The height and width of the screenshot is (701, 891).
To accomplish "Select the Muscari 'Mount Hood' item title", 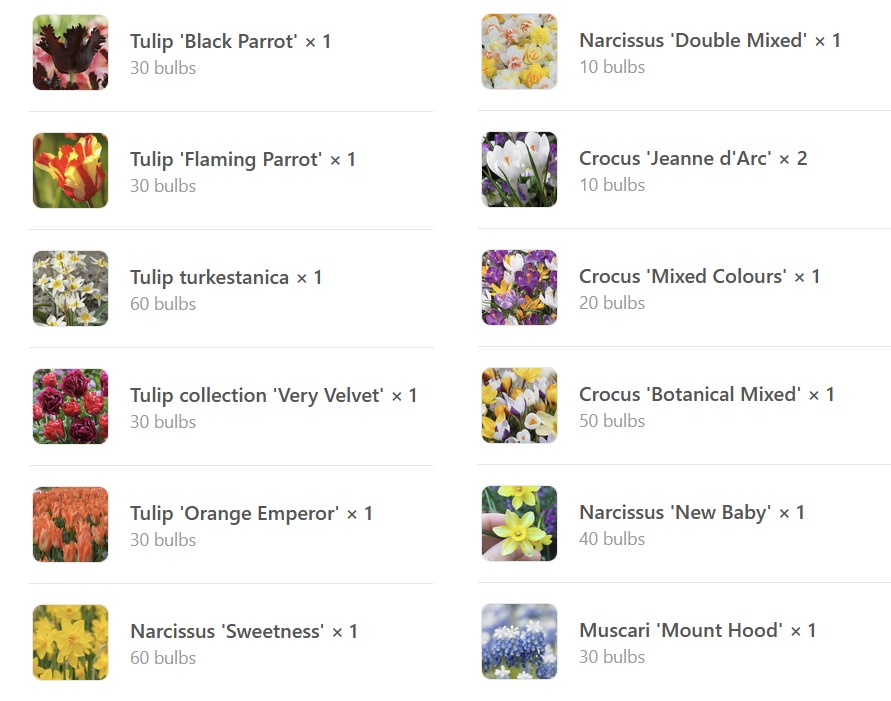I will (x=680, y=631).
